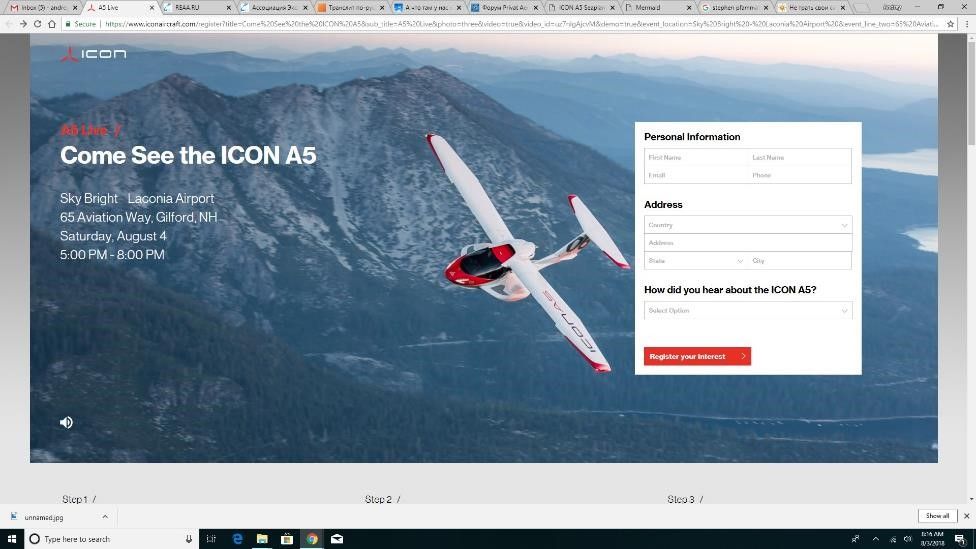
Task: Expand the Country dropdown
Action: click(747, 225)
